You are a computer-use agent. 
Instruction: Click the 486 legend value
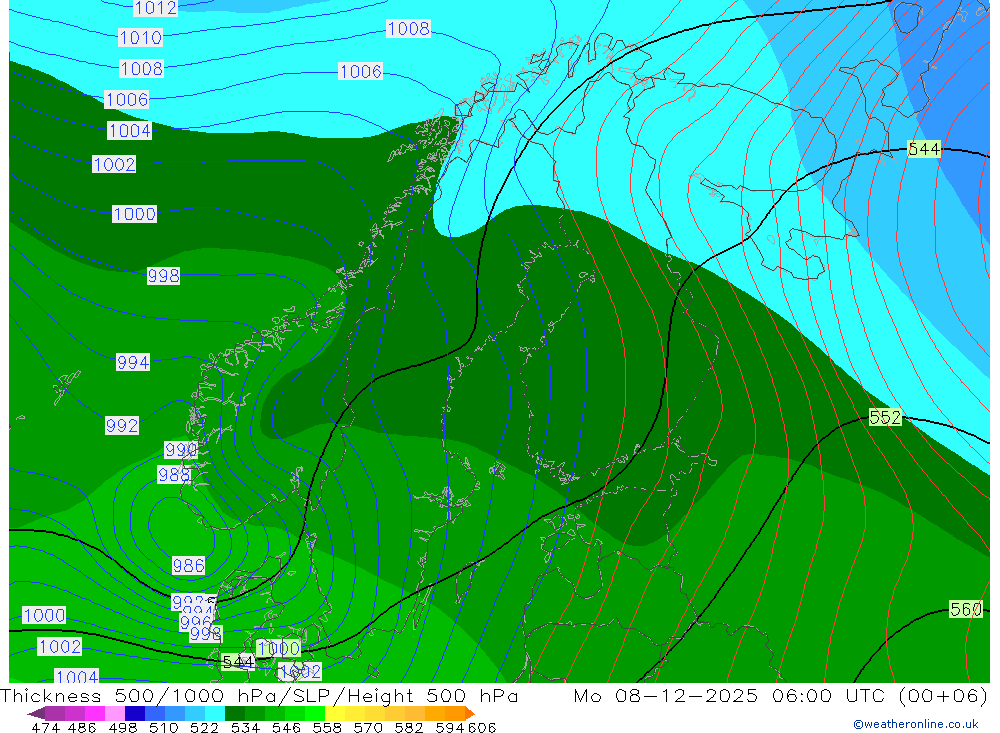coord(82,727)
